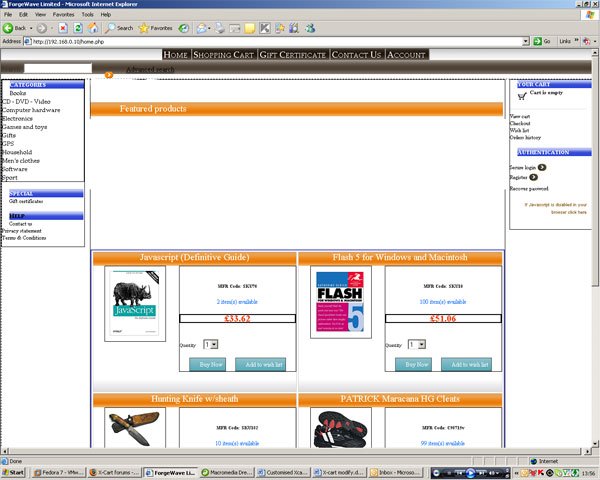
Task: Click the round Secure login arrow icon
Action: 542,167
